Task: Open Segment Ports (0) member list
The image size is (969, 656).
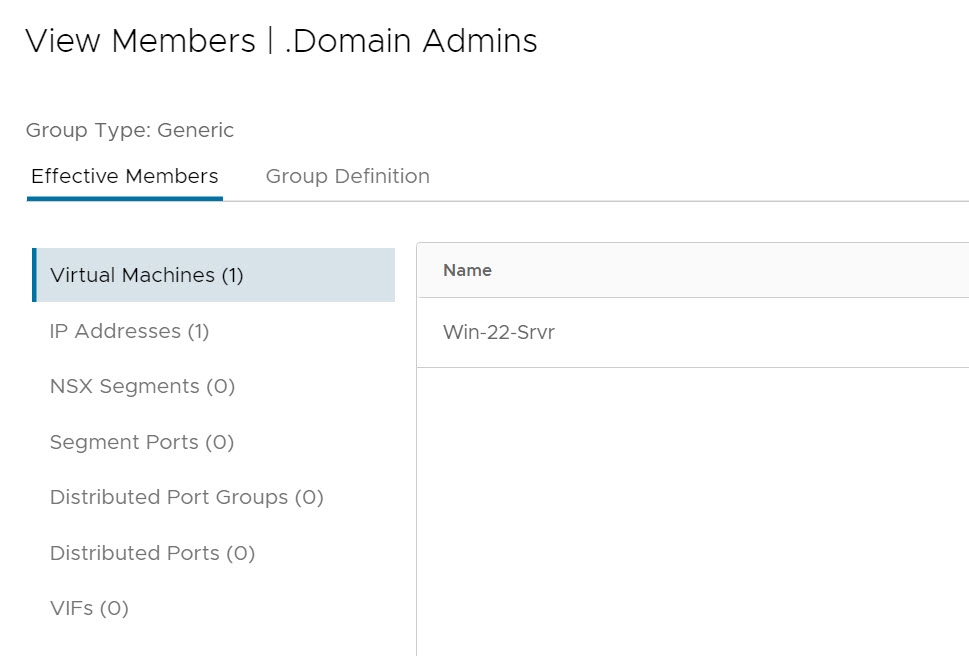Action: tap(141, 442)
